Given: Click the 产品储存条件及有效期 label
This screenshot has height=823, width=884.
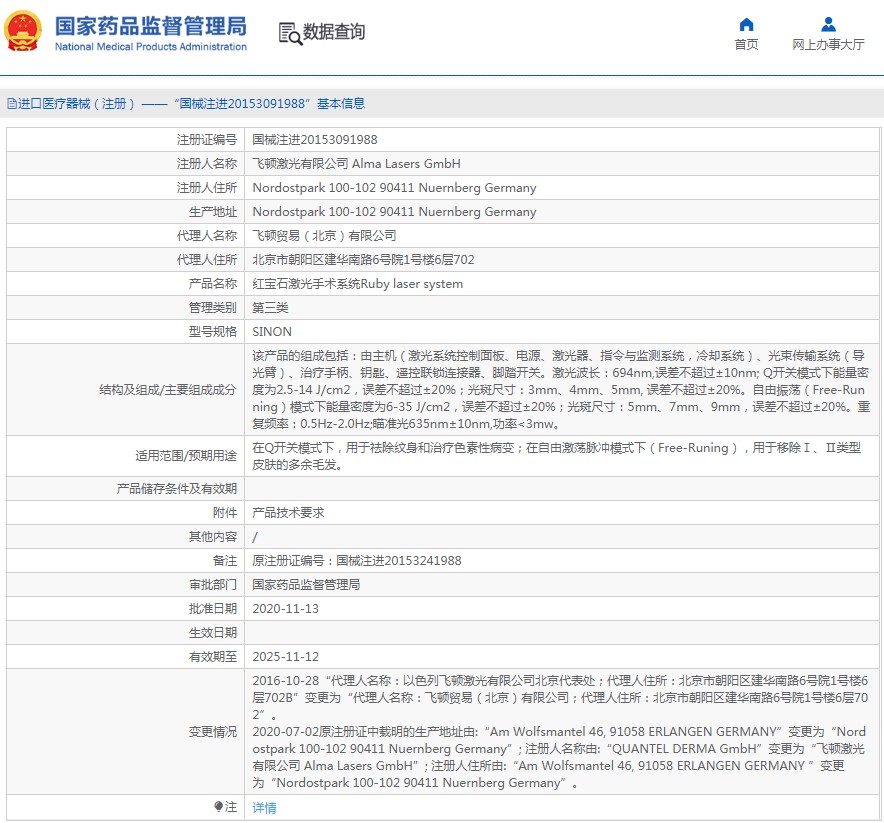Looking at the screenshot, I should click(176, 489).
